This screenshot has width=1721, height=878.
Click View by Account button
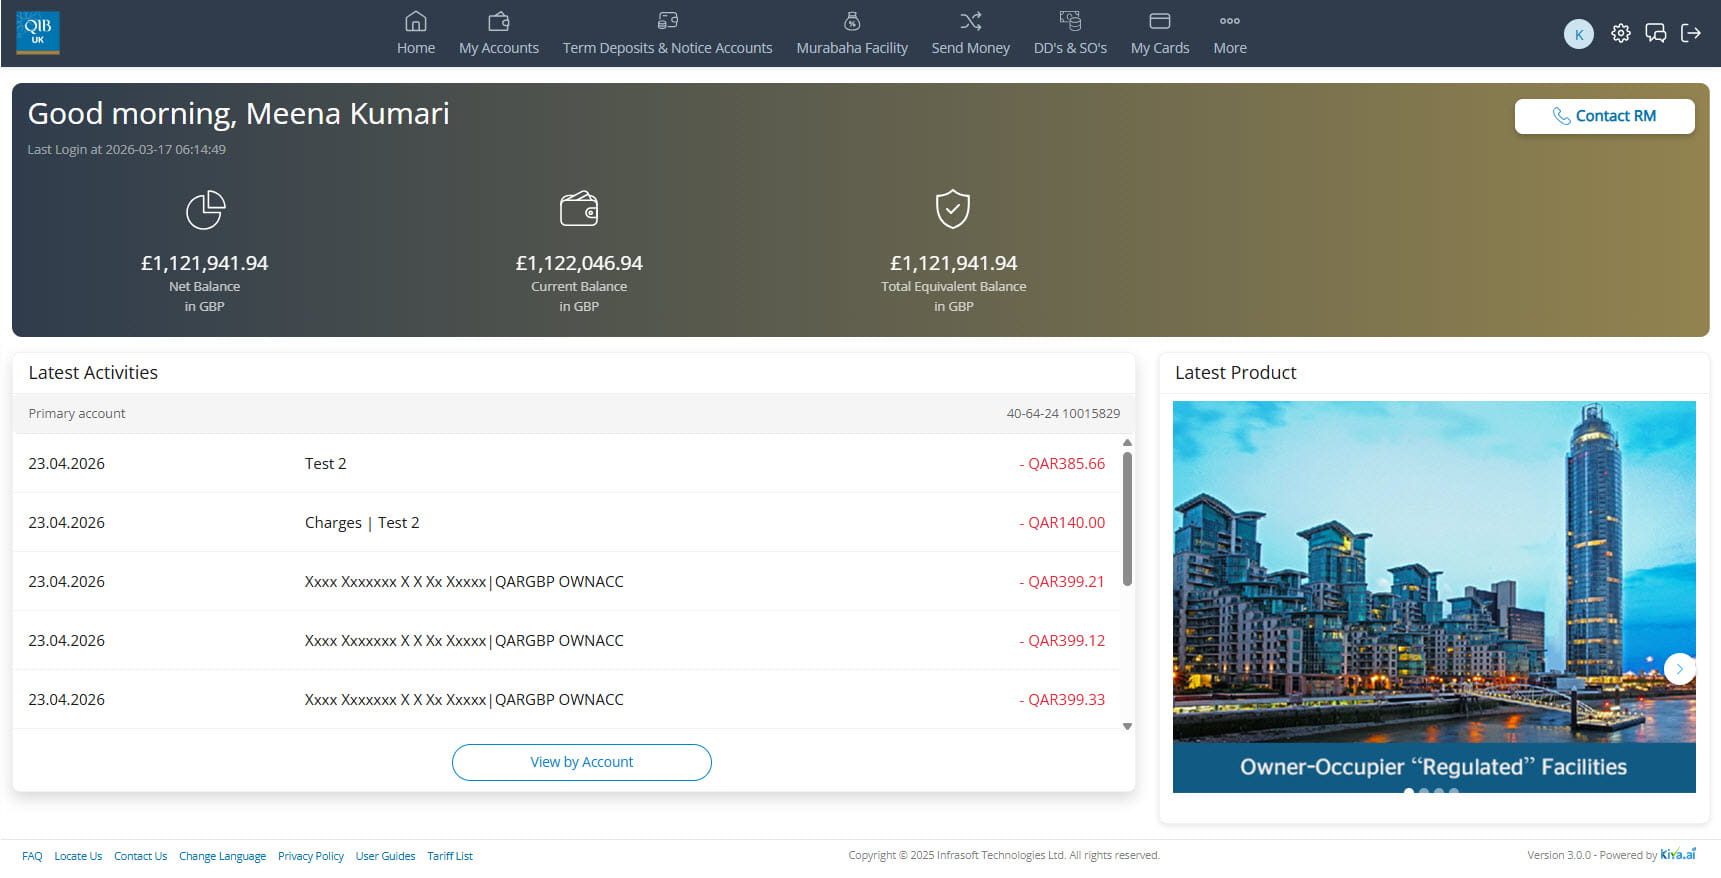point(581,762)
